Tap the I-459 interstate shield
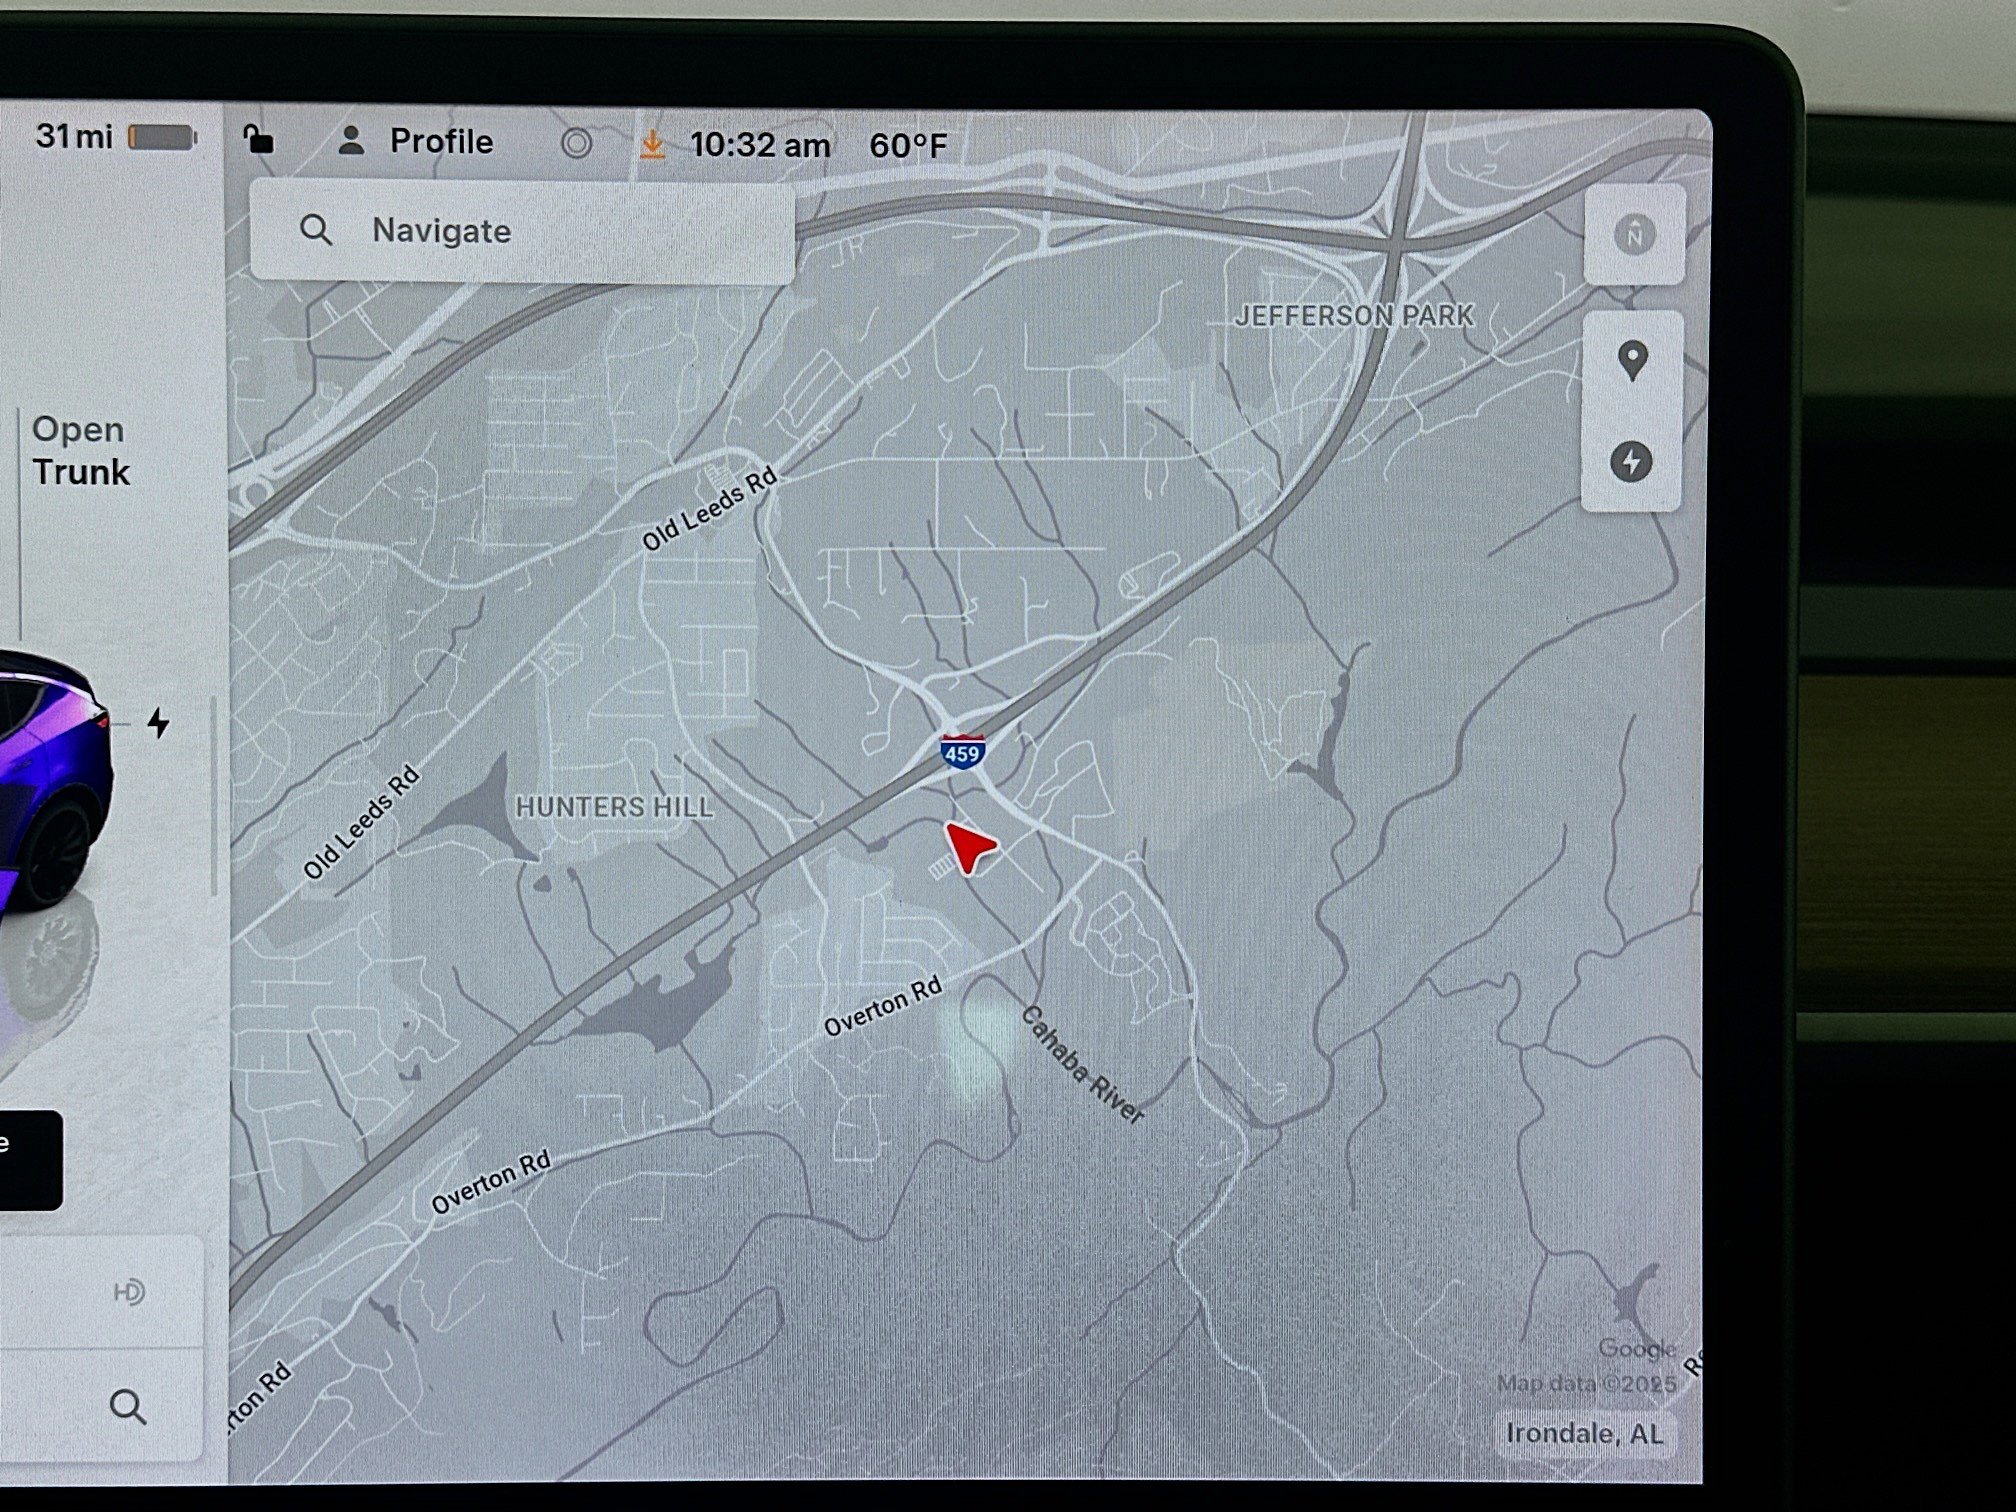2016x1512 pixels. (962, 751)
